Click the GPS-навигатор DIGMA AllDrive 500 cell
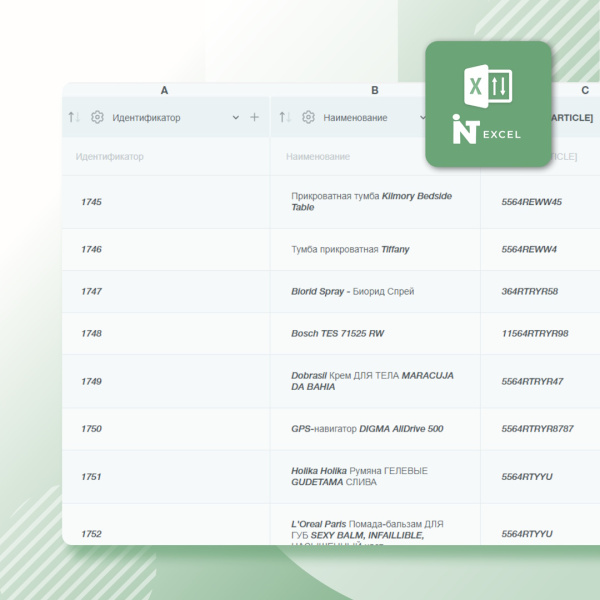This screenshot has width=600, height=600. click(x=366, y=429)
